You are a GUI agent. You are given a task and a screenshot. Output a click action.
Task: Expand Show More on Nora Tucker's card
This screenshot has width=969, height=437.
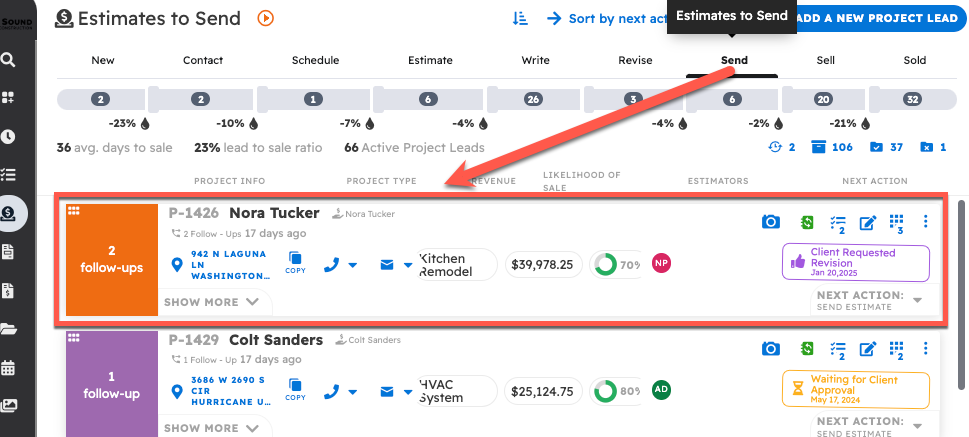pyautogui.click(x=211, y=301)
